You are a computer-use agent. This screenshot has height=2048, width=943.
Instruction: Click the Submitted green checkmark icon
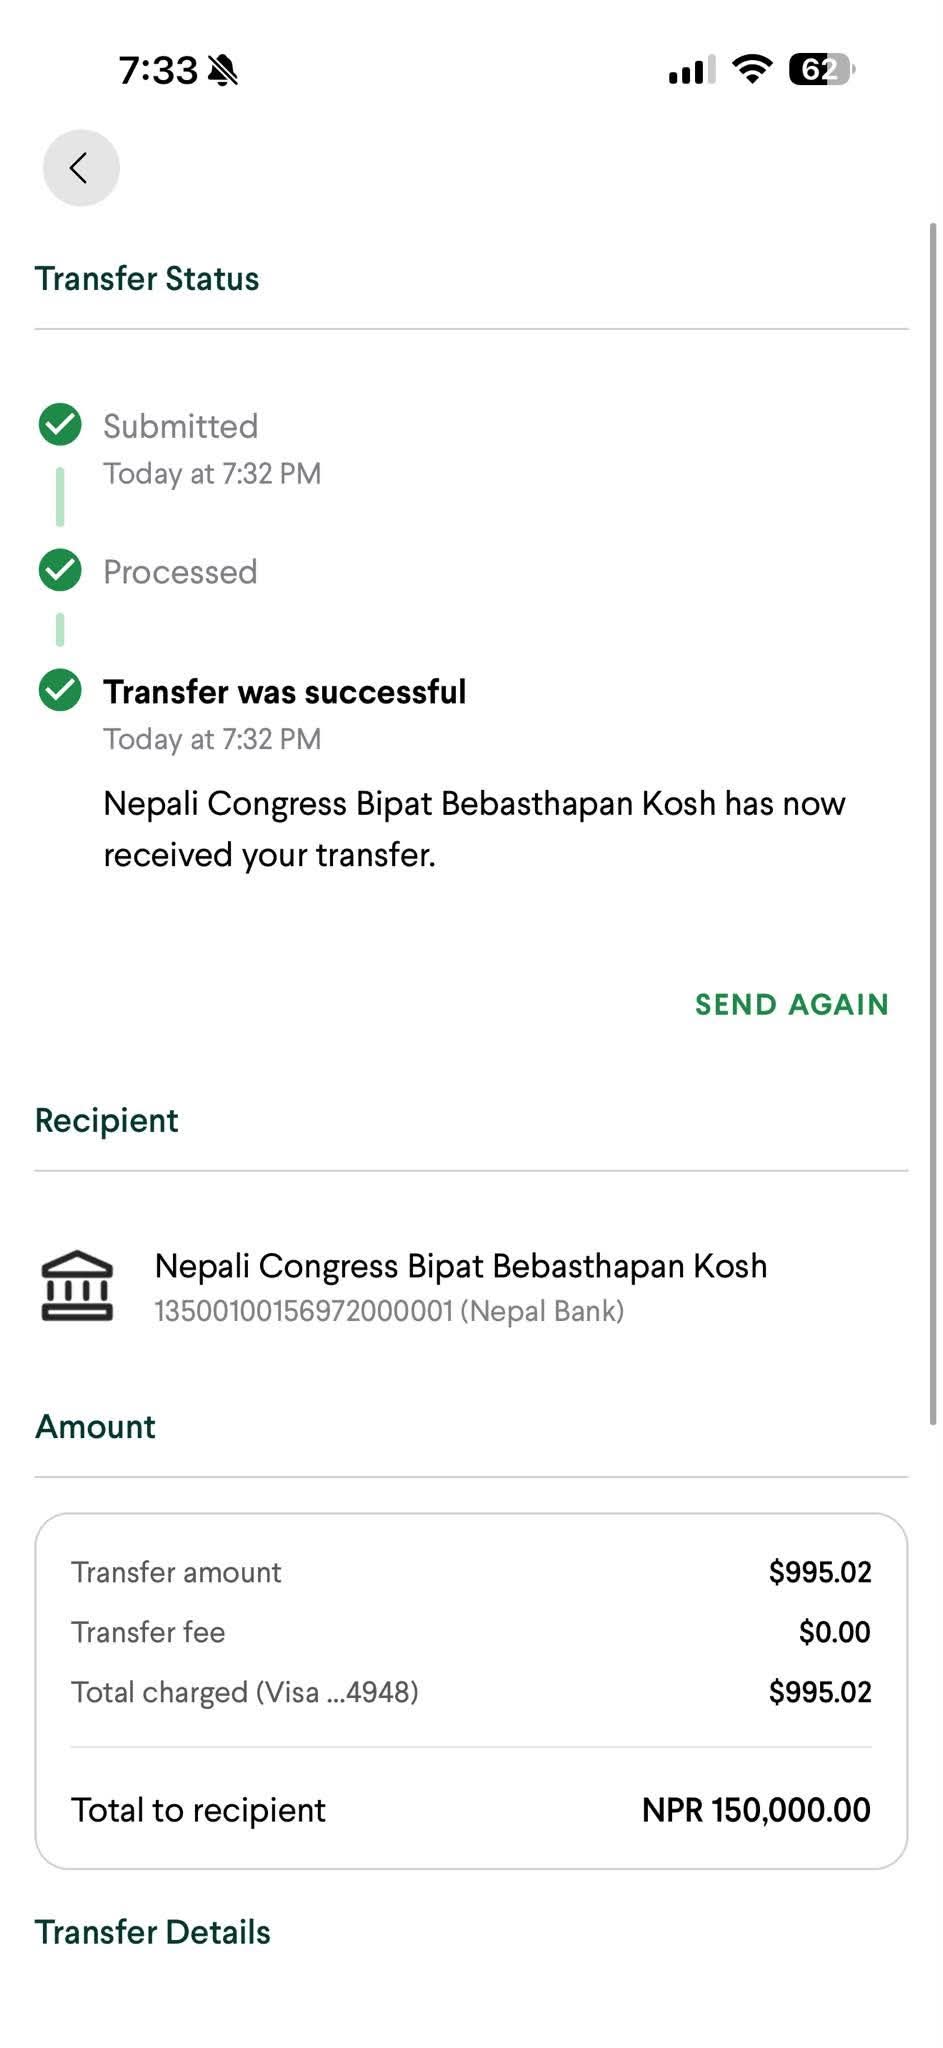pyautogui.click(x=60, y=425)
